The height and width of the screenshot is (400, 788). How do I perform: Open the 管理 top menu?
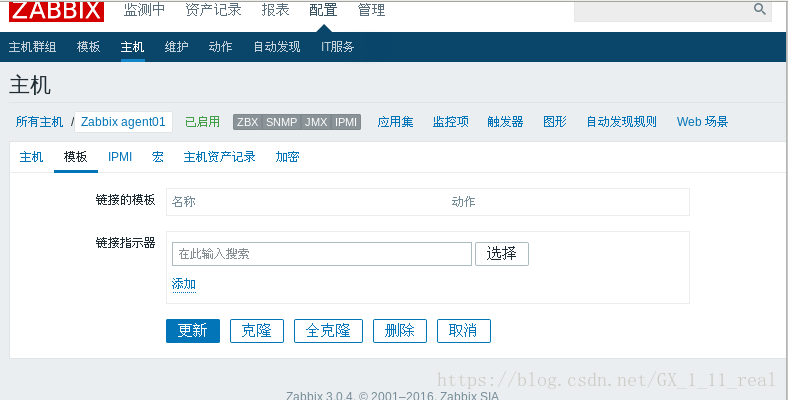[x=371, y=10]
